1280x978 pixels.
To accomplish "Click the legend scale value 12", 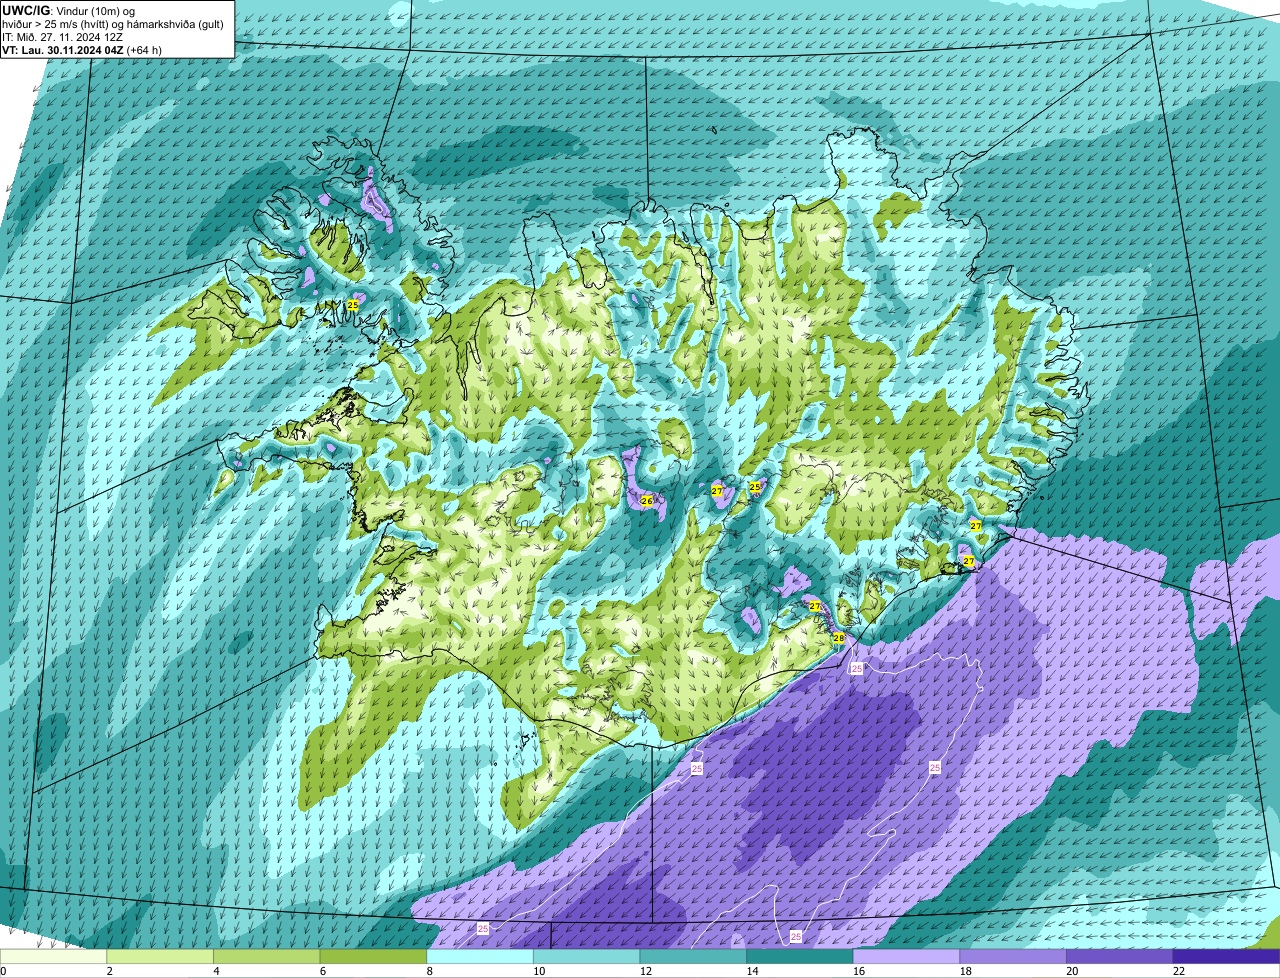I will [645, 971].
